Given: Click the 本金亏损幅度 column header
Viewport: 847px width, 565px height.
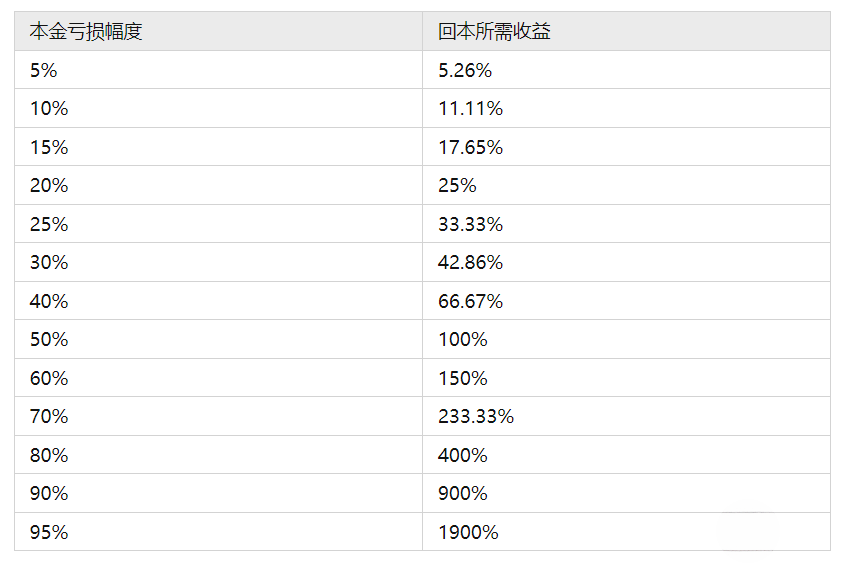Looking at the screenshot, I should (86, 31).
